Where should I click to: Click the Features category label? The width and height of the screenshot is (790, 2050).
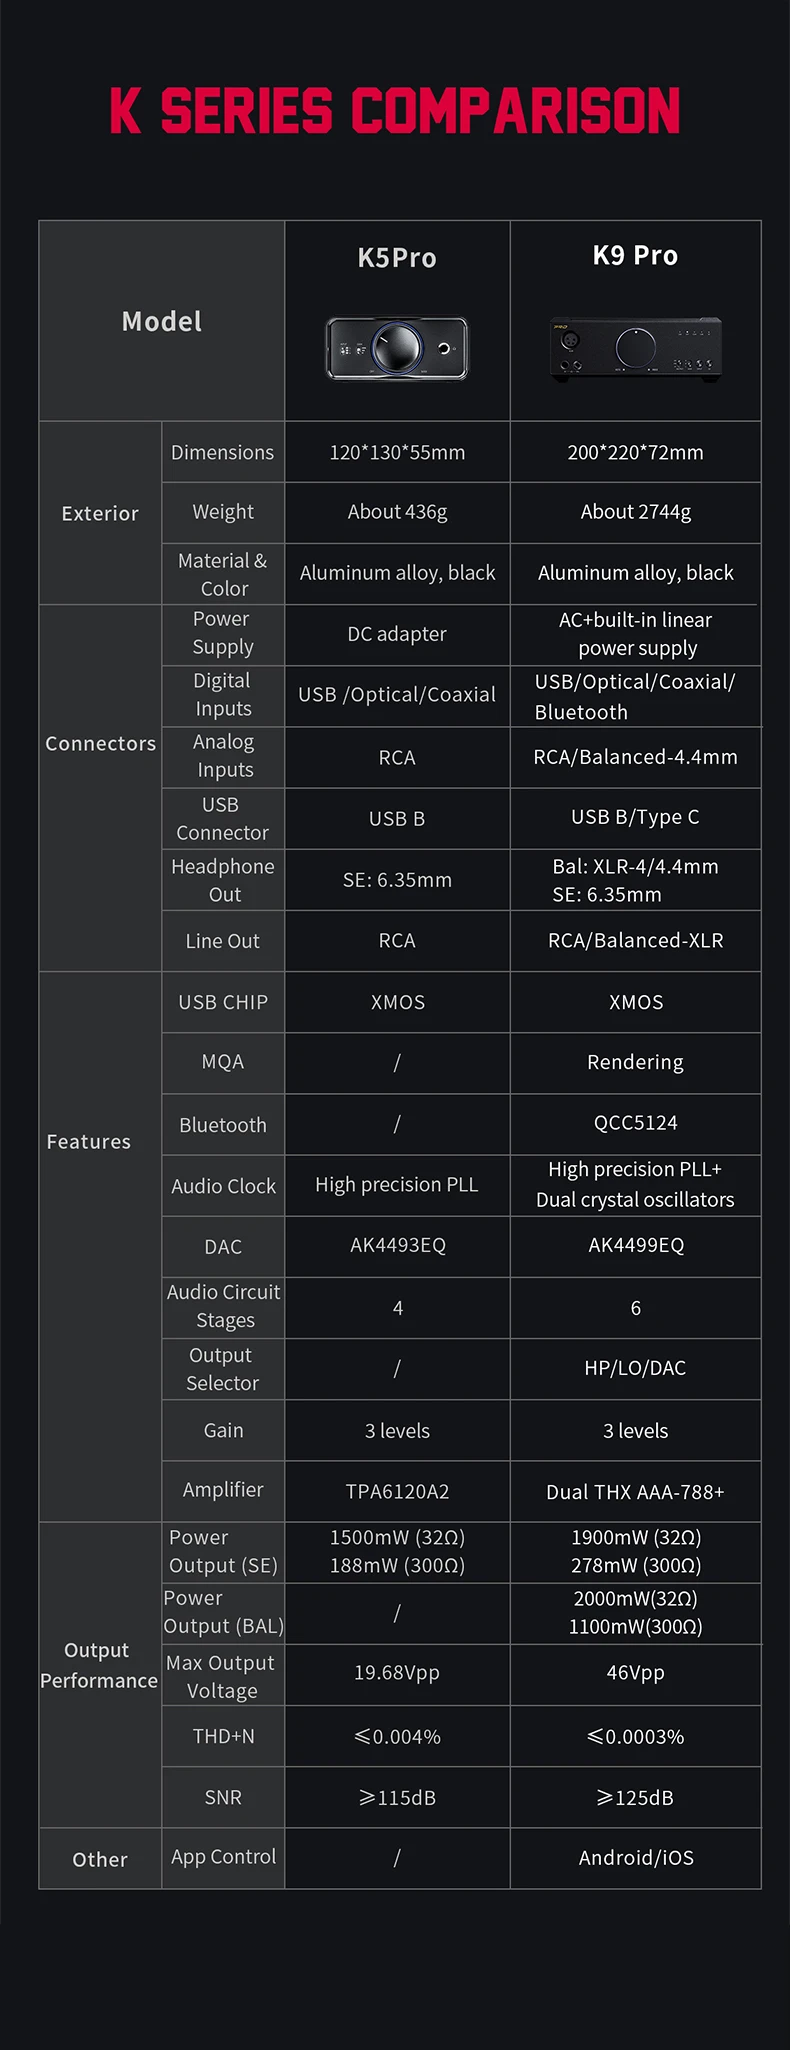pyautogui.click(x=89, y=1141)
